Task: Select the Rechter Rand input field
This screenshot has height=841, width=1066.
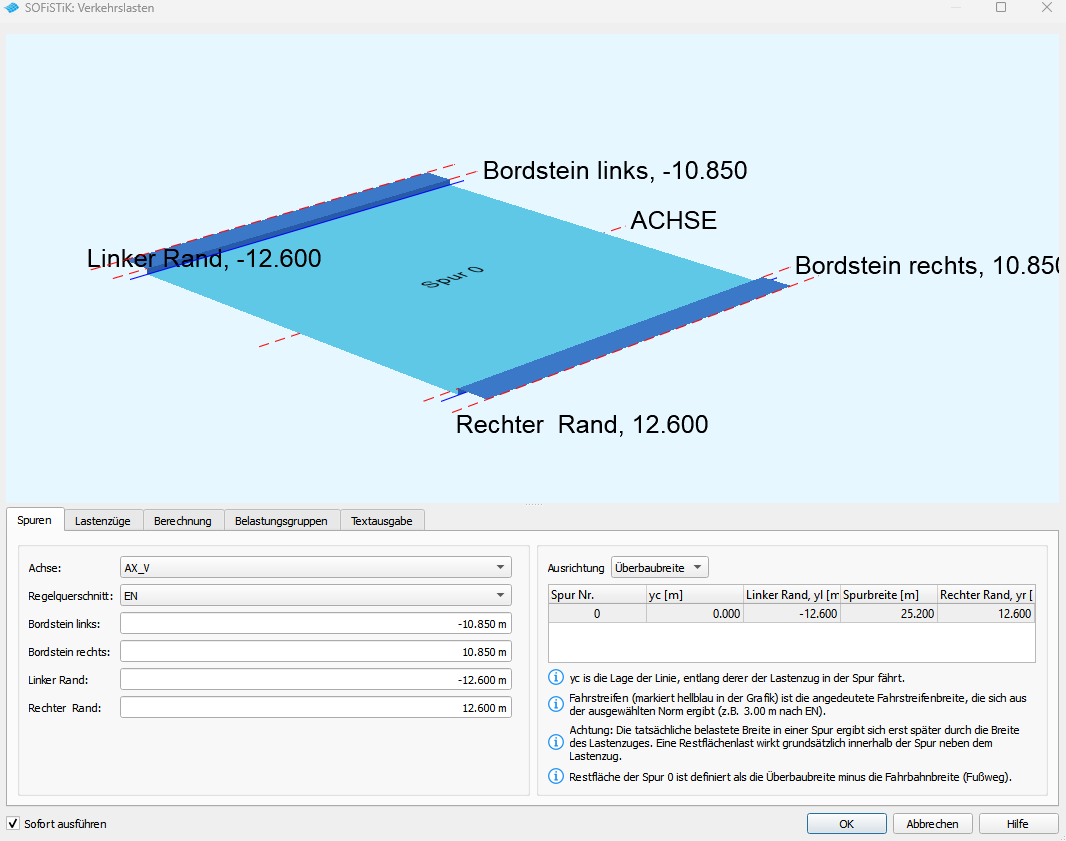Action: coord(315,708)
